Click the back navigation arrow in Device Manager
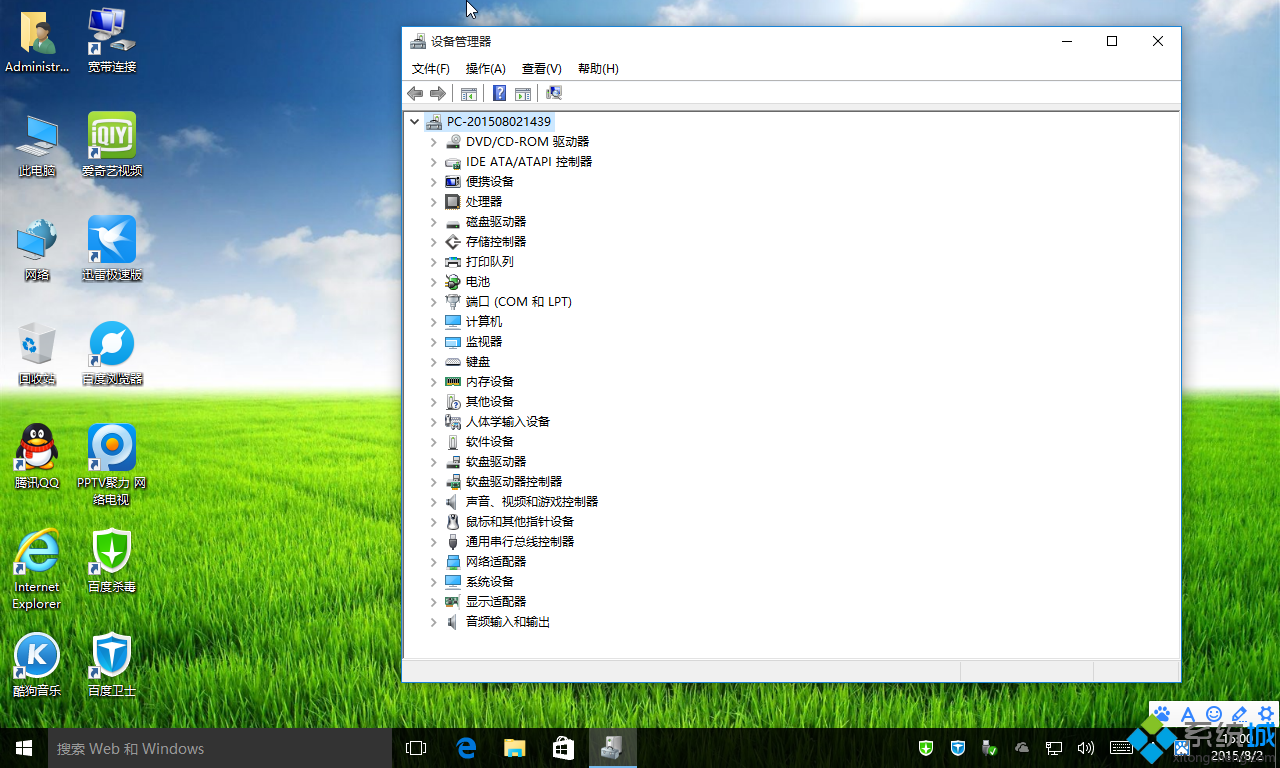Screen dimensions: 1280x768 click(x=415, y=93)
